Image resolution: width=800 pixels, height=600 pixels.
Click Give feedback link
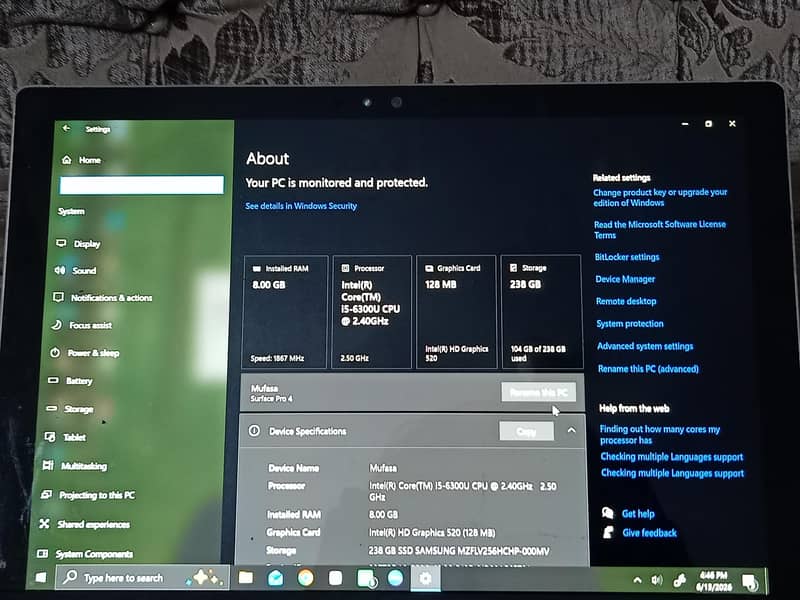(649, 533)
